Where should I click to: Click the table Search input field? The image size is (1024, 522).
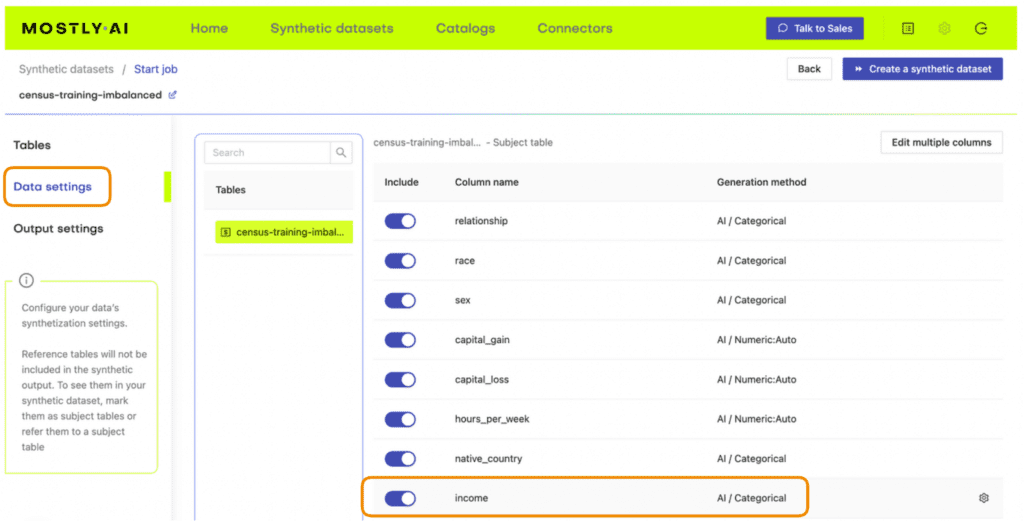click(267, 152)
